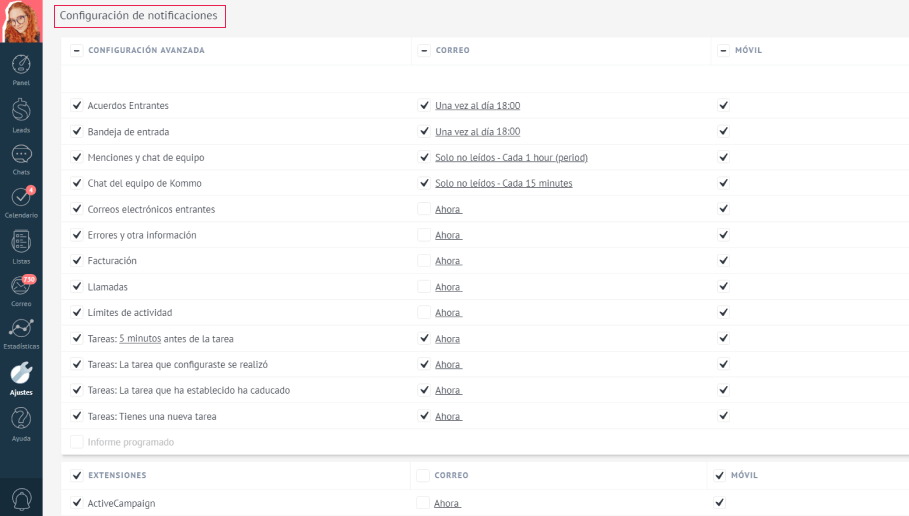Open the Estadísticas analytics icon
The height and width of the screenshot is (516, 909).
21,330
